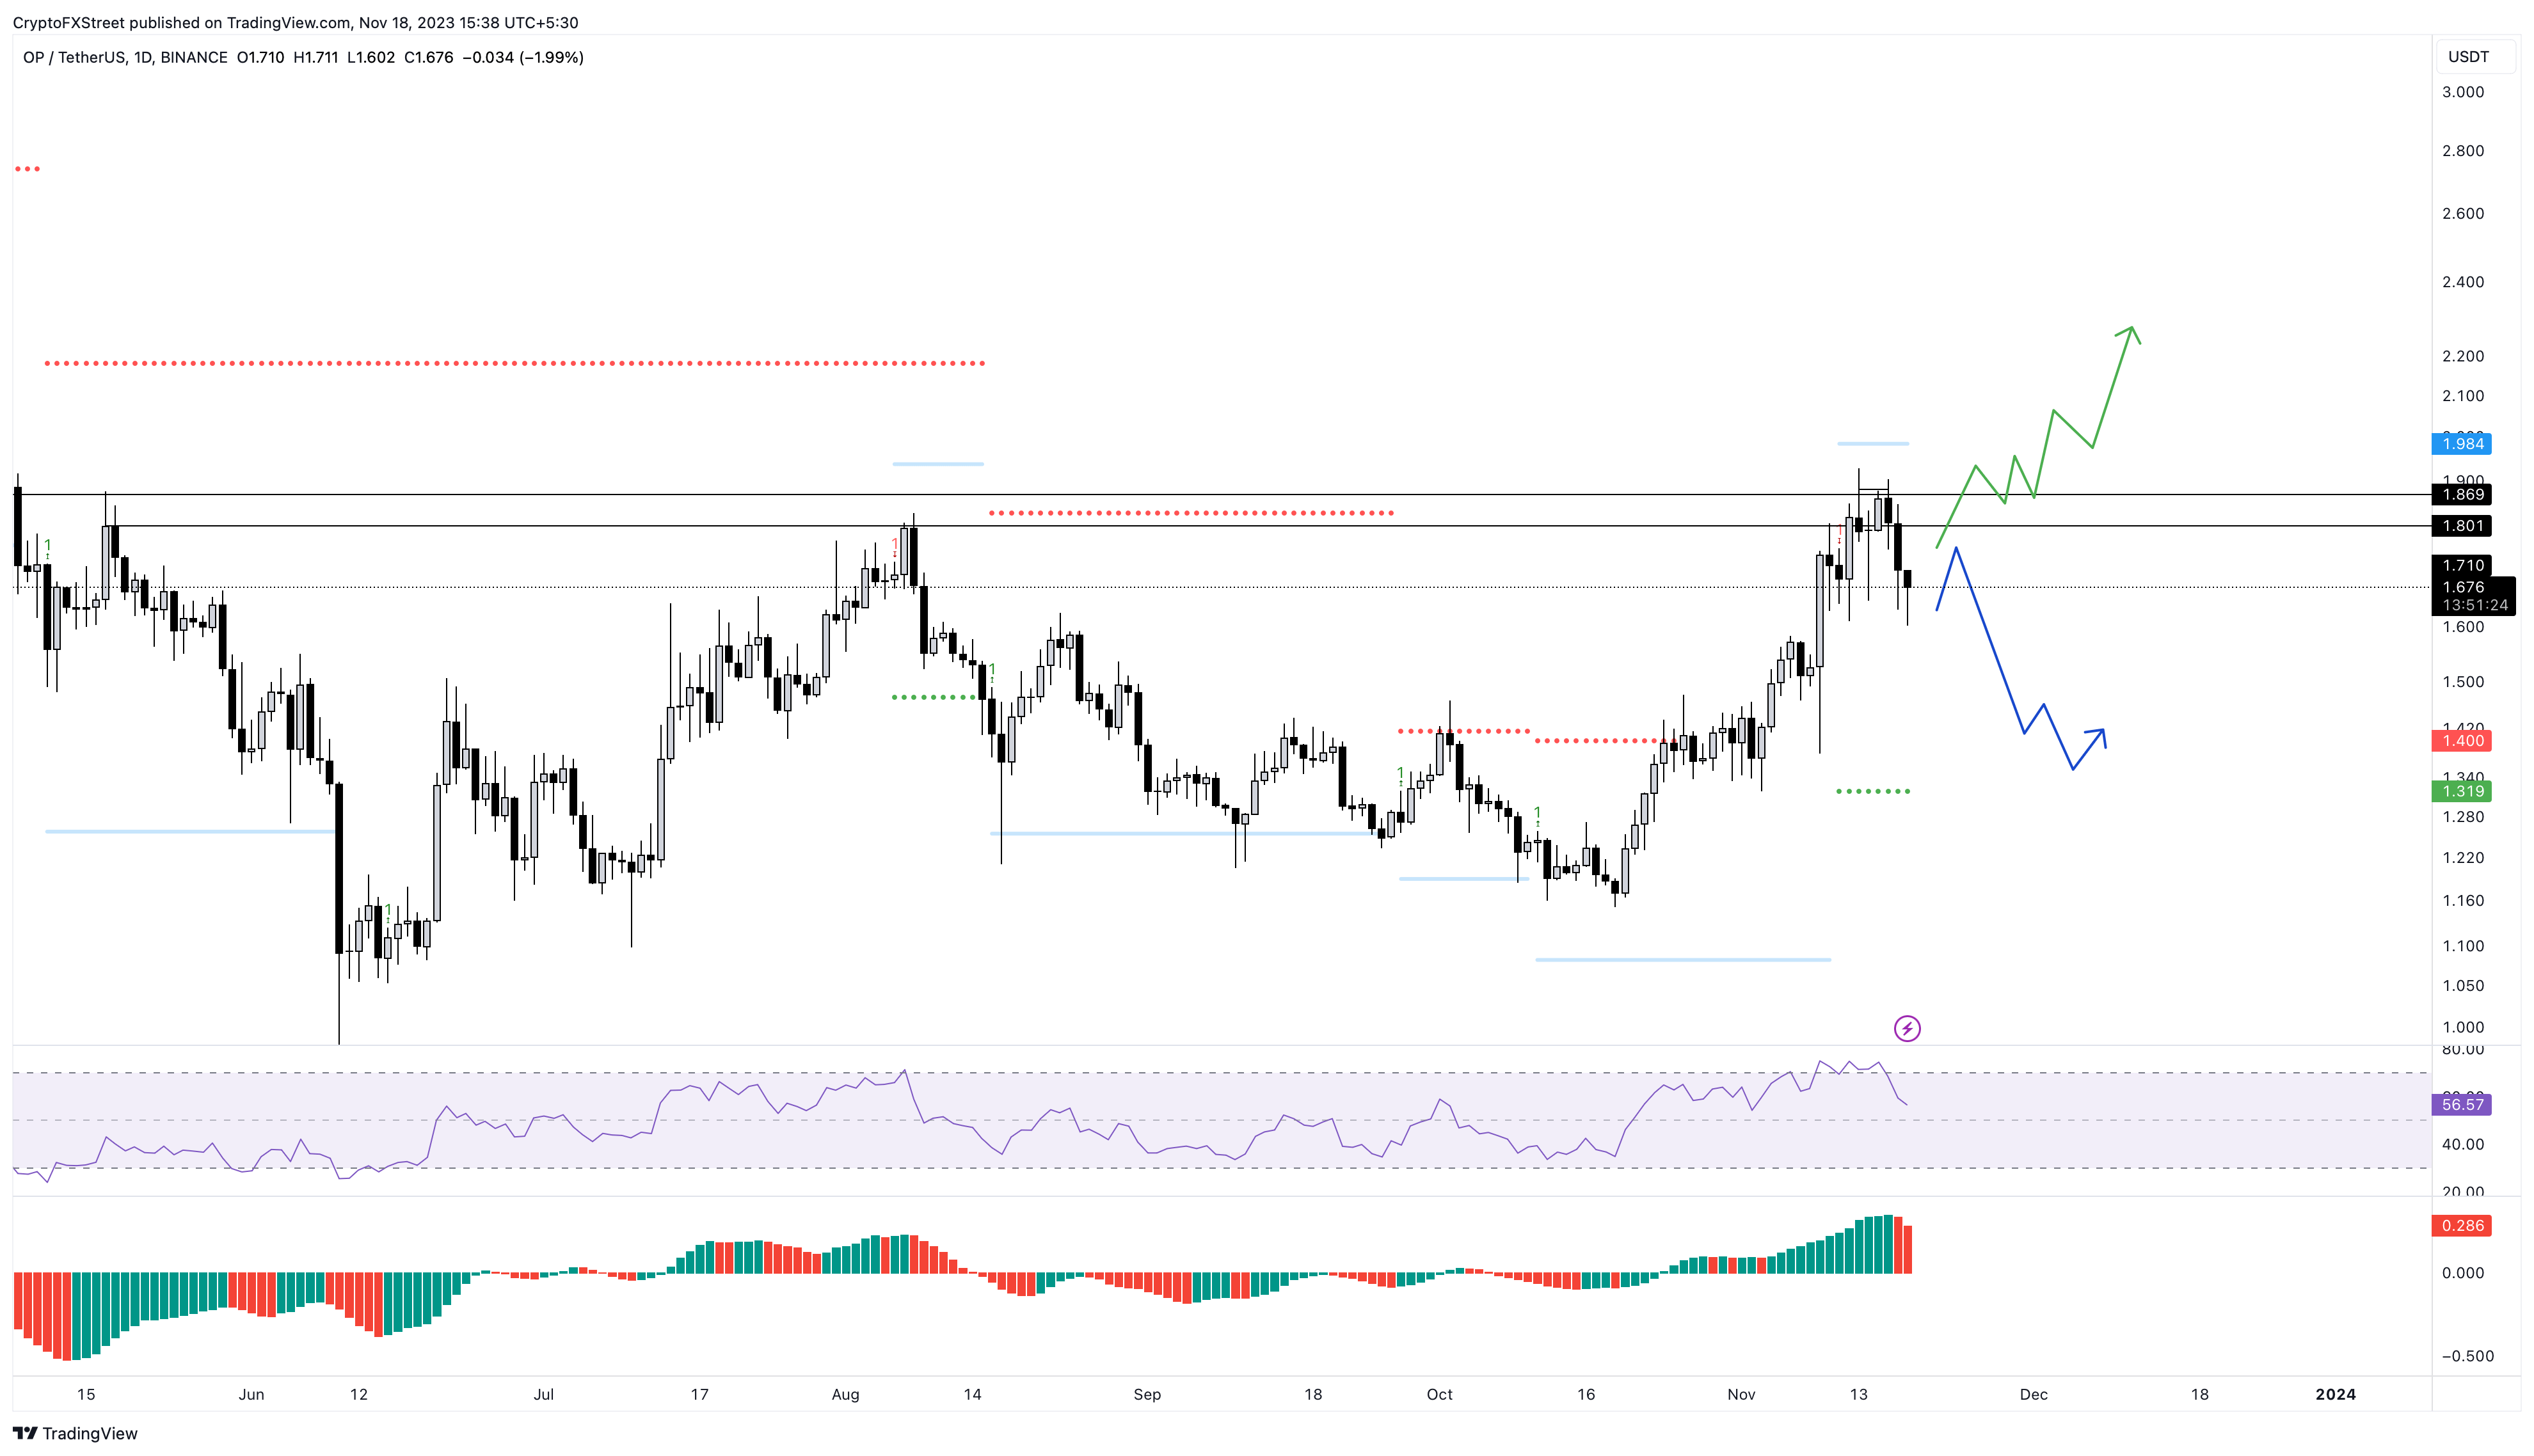Screen dimensions: 2534x1456
Task: Click the red histogram value 0.286
Action: [2462, 1225]
